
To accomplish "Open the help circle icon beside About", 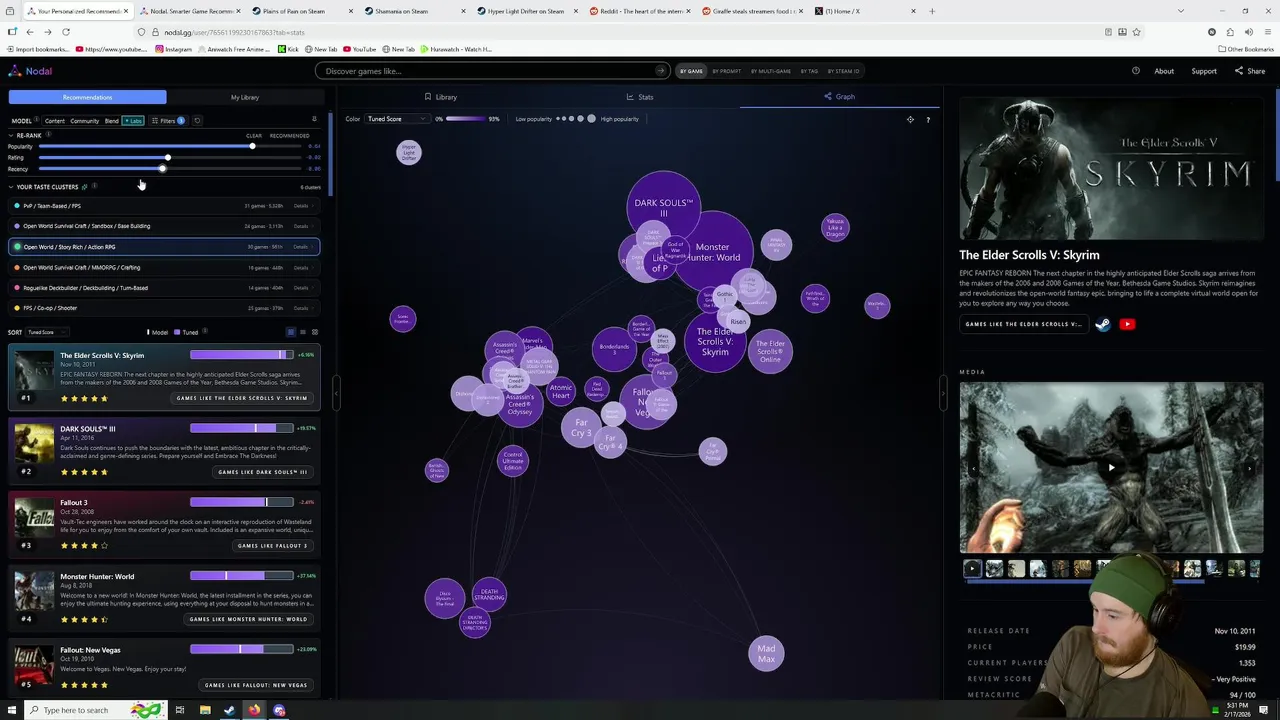I will [x=1136, y=71].
